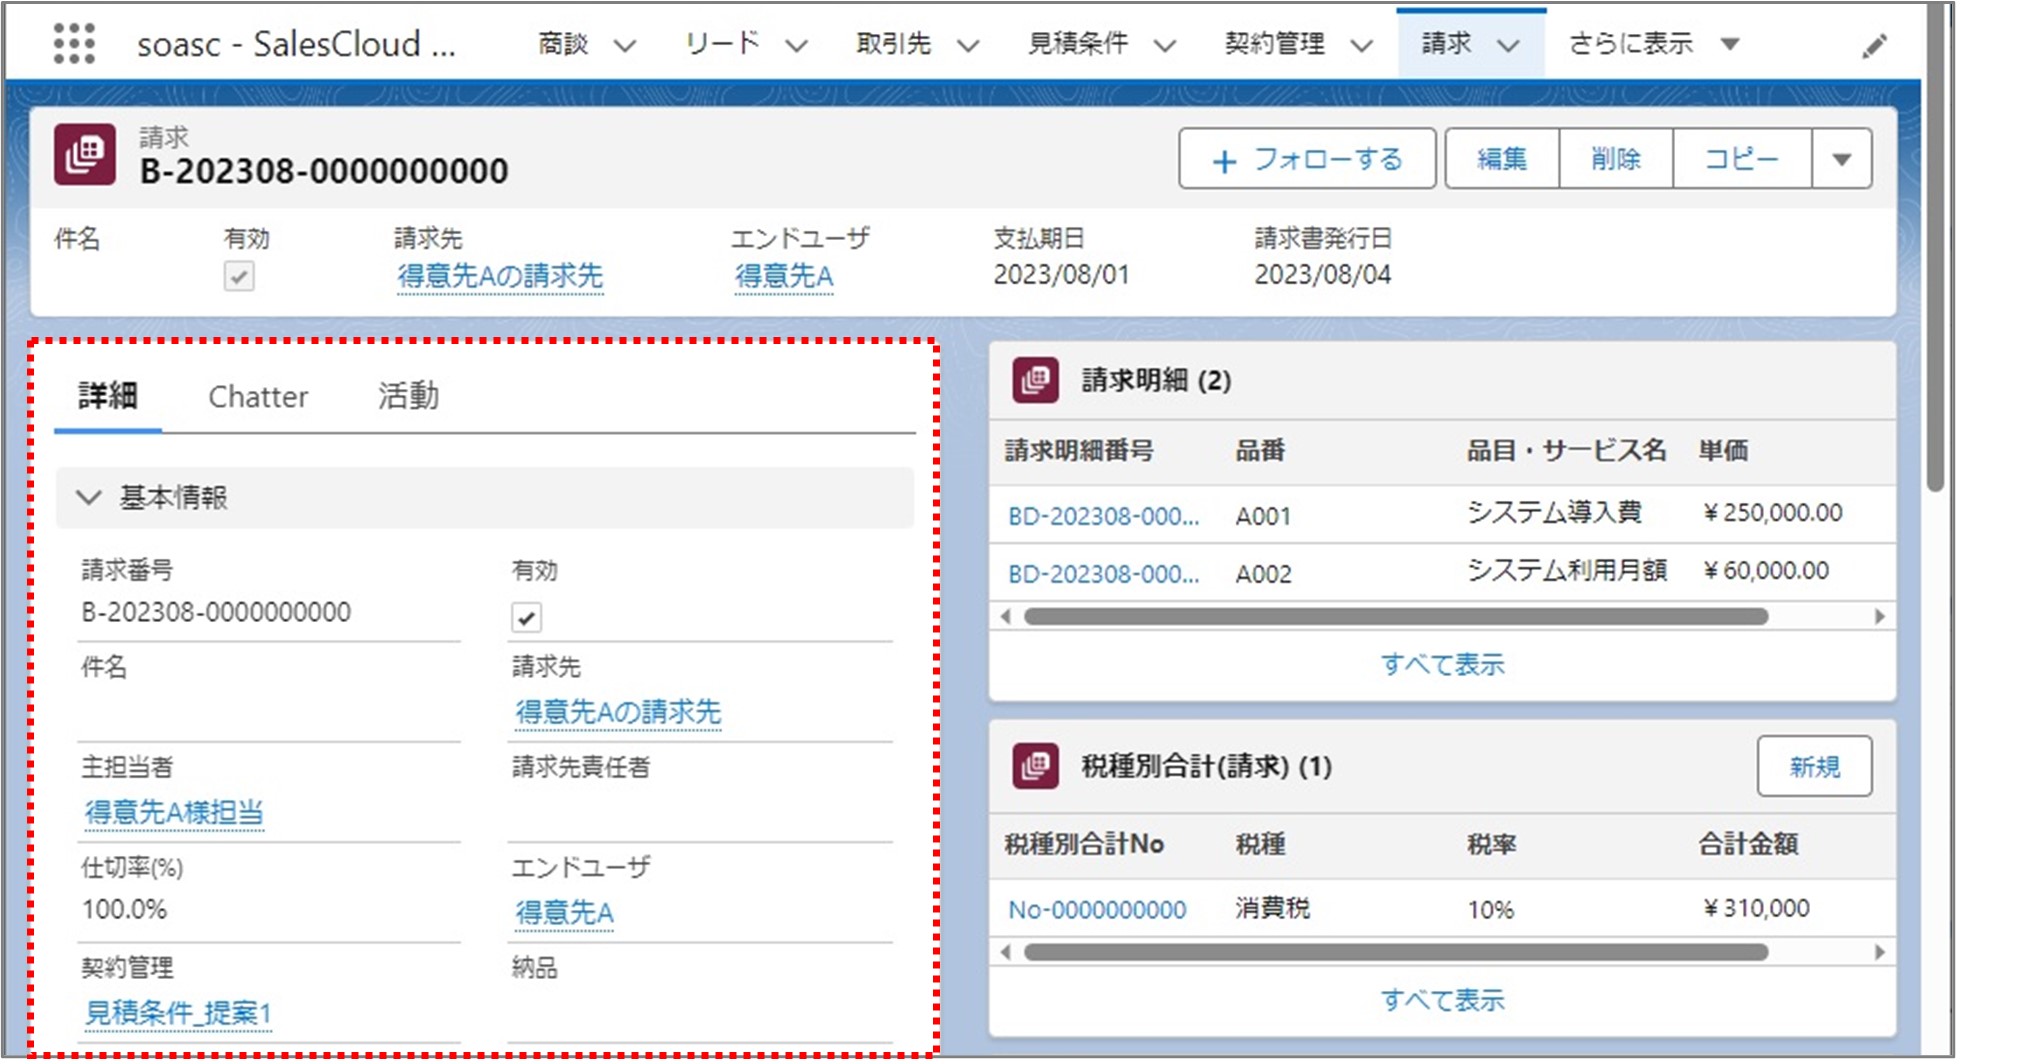Click the 削除 button
Image resolution: width=2027 pixels, height=1064 pixels.
pyautogui.click(x=1616, y=159)
